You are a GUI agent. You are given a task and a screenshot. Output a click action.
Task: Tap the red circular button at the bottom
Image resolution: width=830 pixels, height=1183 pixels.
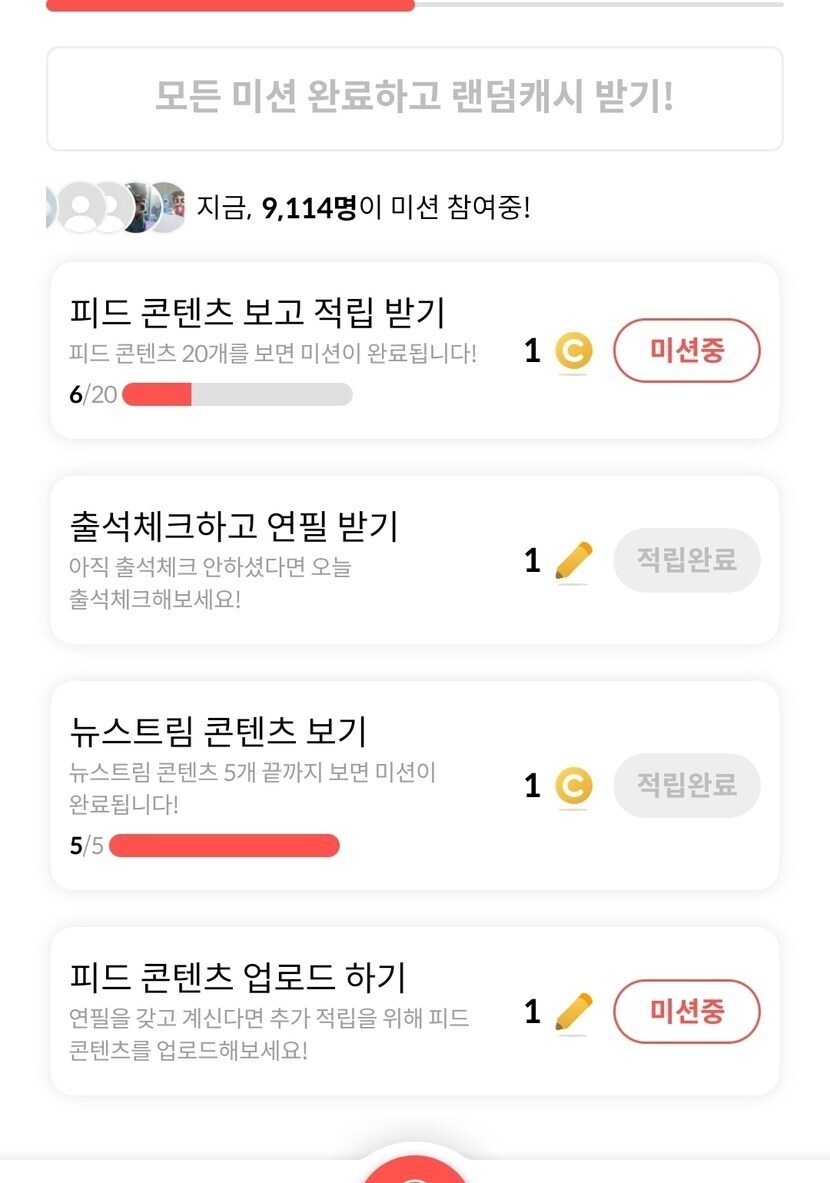click(414, 1170)
